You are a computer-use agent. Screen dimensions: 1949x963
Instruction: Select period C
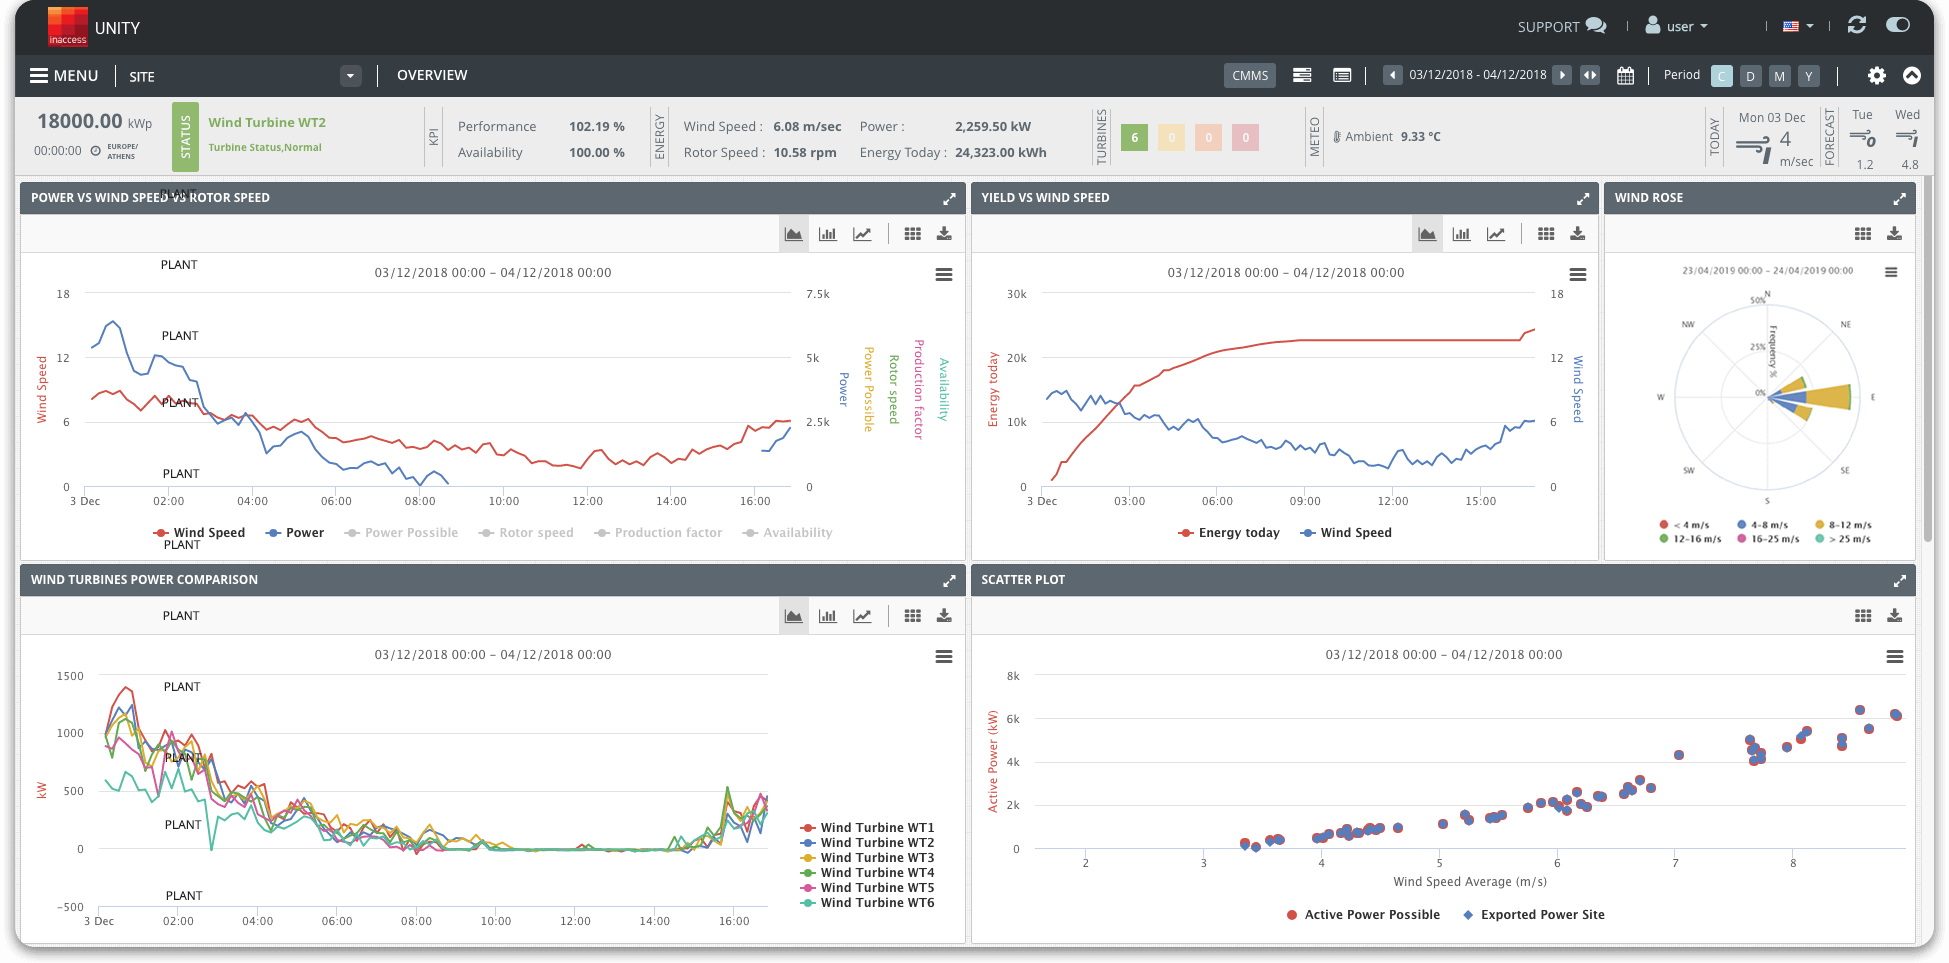pyautogui.click(x=1722, y=76)
